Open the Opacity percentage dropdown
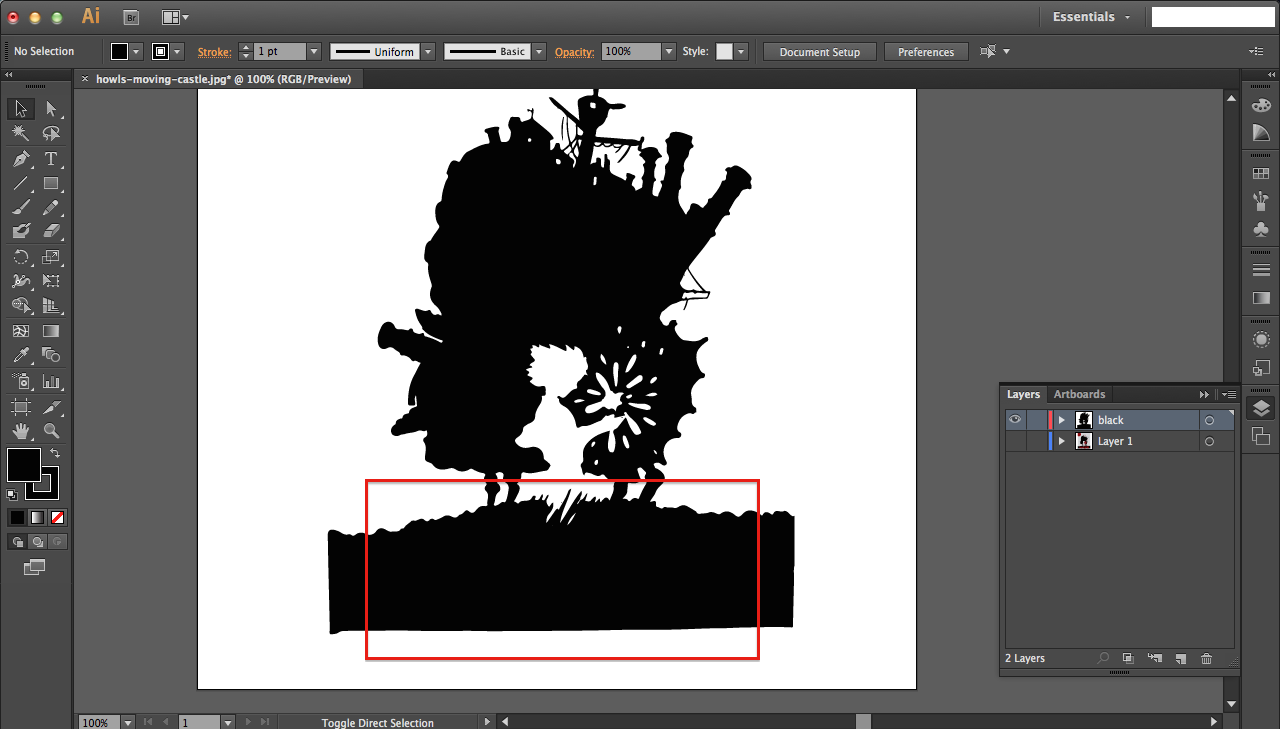Viewport: 1280px width, 729px height. (x=668, y=51)
